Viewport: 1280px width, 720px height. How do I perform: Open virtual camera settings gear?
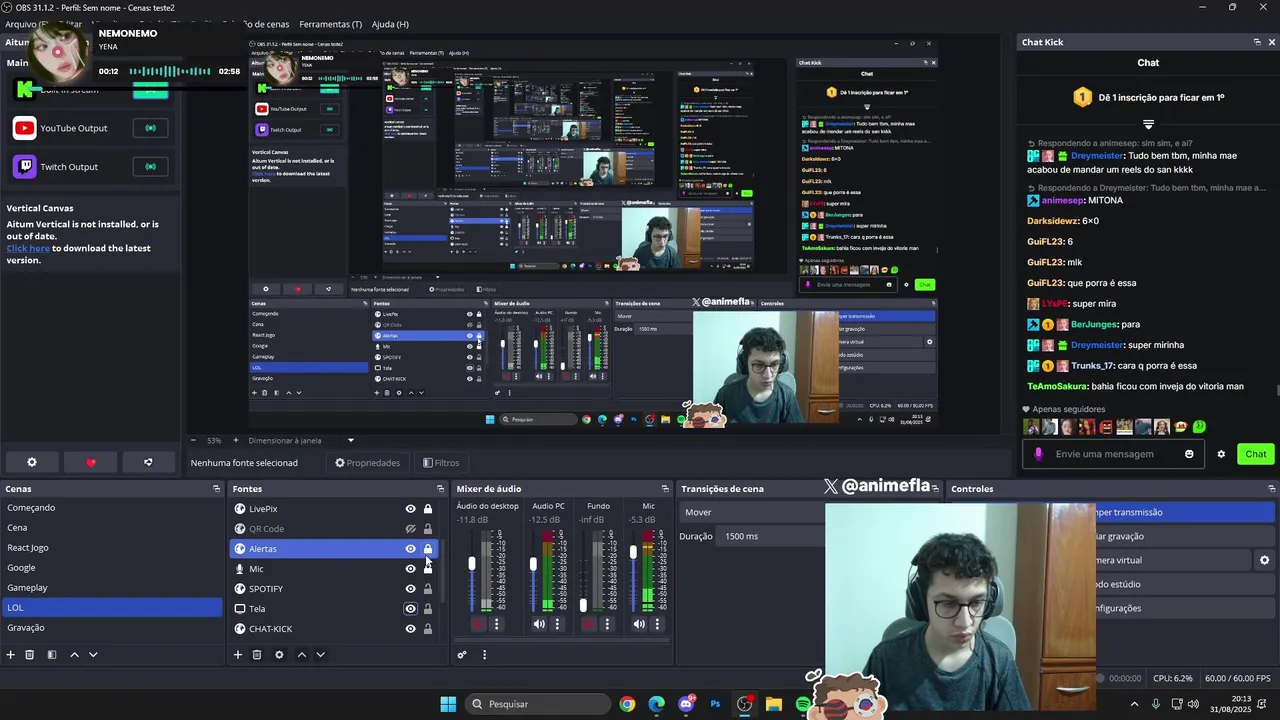tap(1264, 560)
